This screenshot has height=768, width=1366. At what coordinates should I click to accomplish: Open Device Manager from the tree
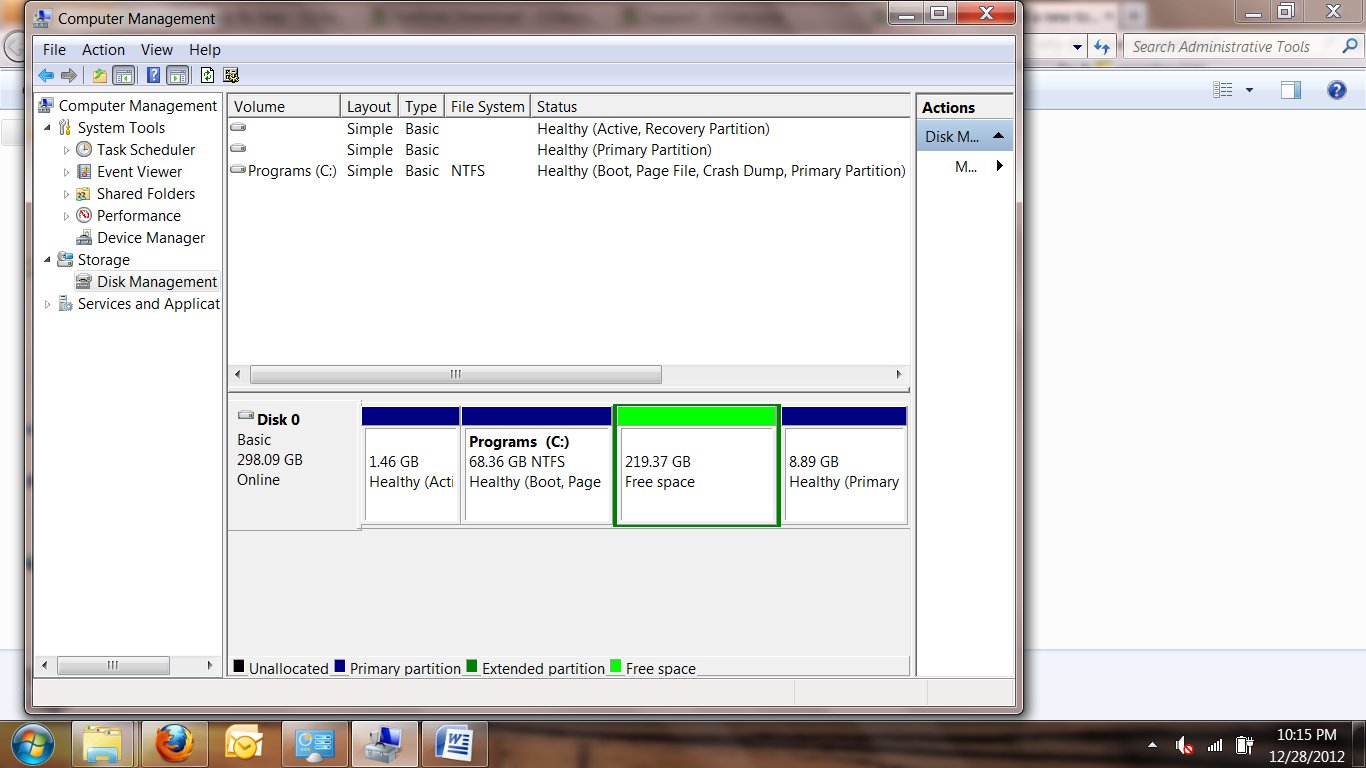[x=151, y=238]
